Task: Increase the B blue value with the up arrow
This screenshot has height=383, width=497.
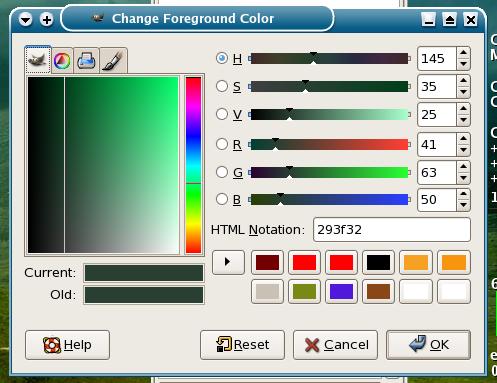Action: (x=463, y=194)
